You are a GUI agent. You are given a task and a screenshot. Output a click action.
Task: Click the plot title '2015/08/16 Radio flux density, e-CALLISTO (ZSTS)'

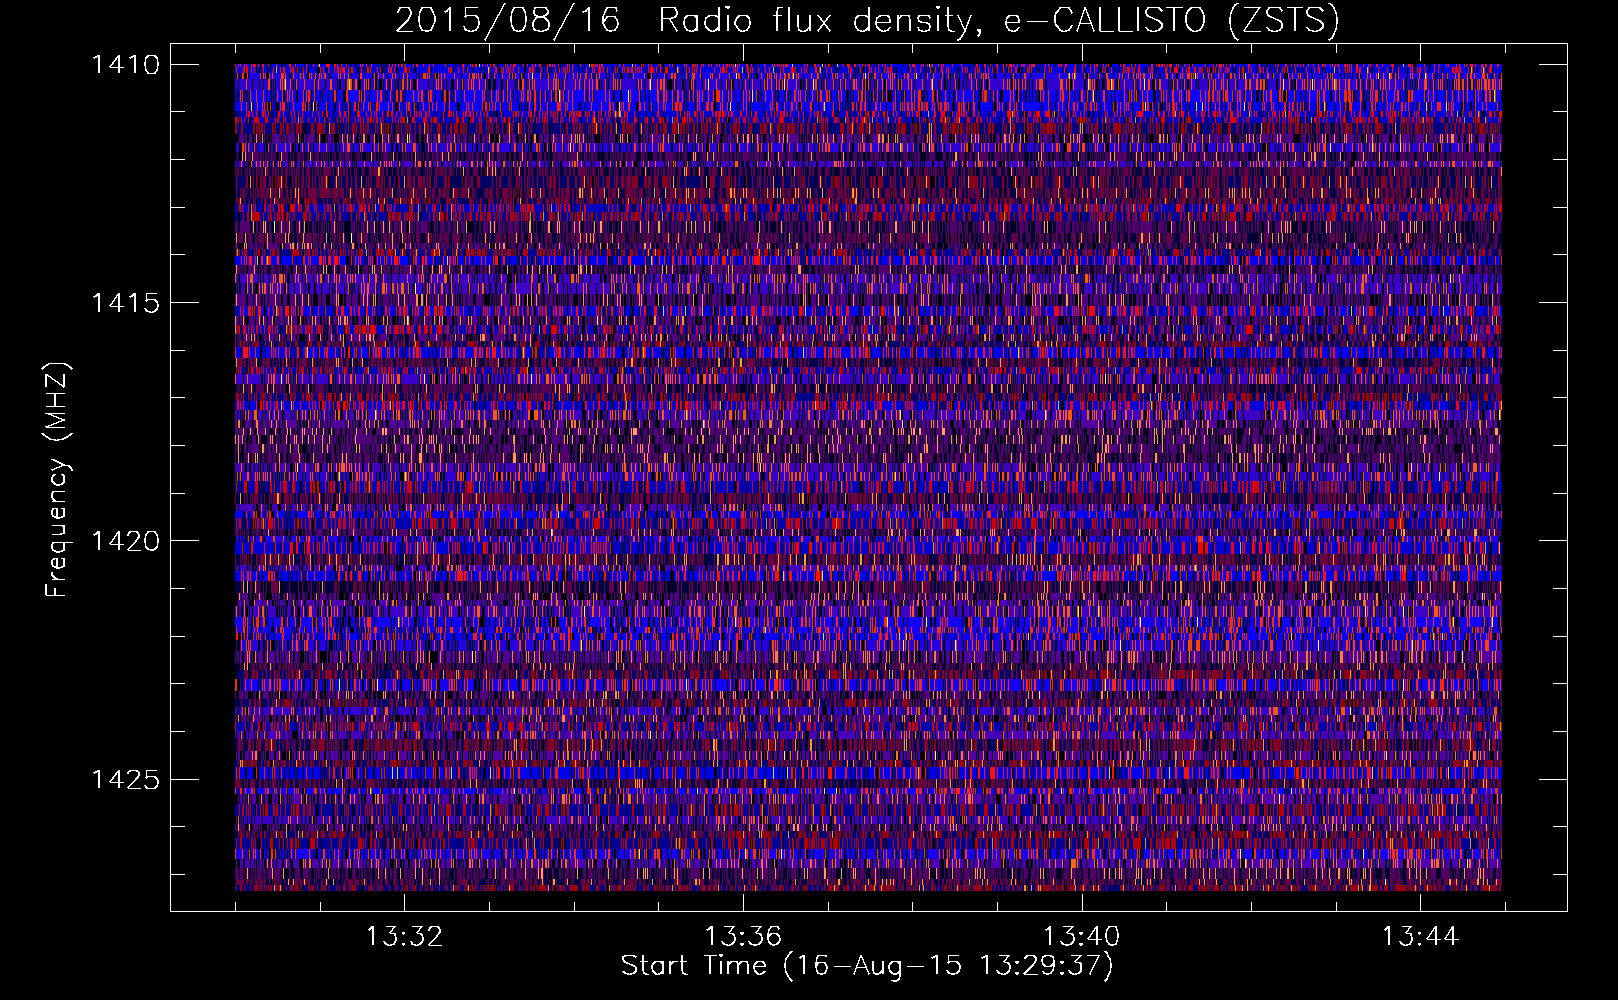coord(867,21)
